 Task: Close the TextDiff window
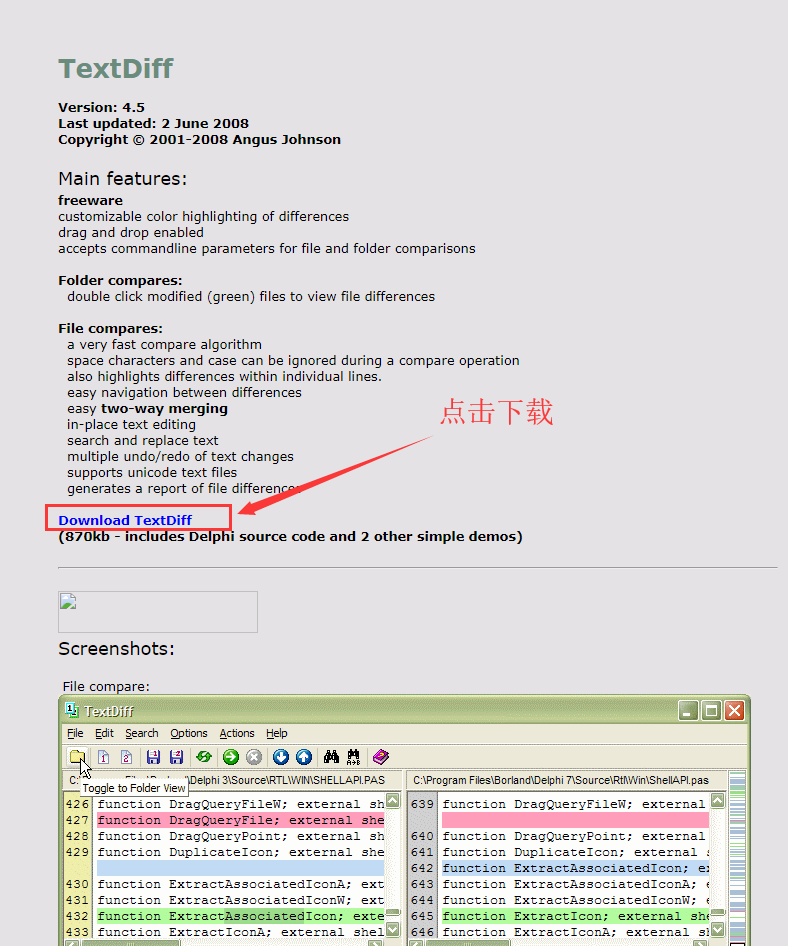(x=734, y=711)
